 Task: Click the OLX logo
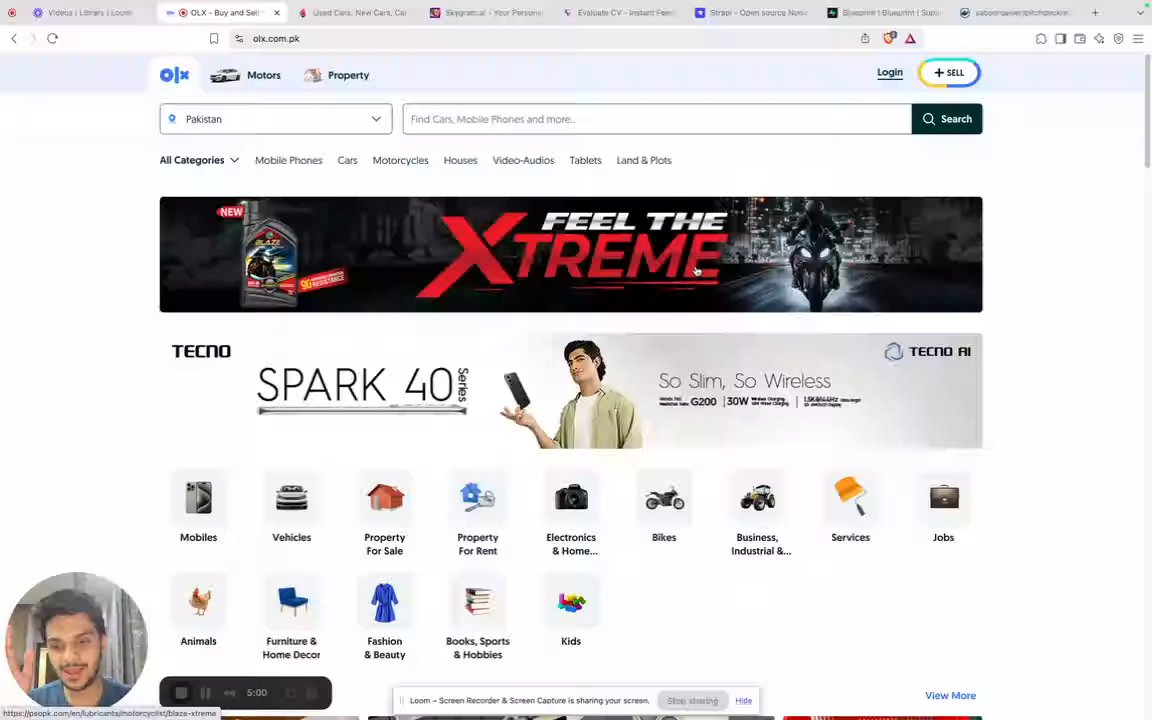tap(174, 75)
